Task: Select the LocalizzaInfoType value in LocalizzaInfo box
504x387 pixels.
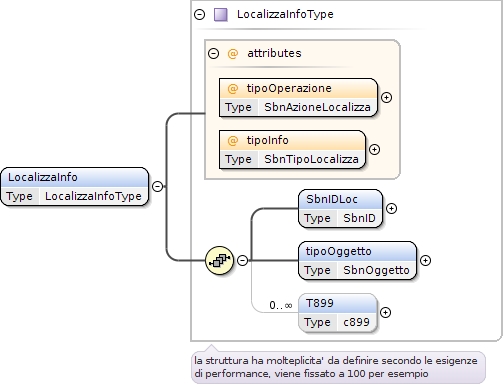Action: coord(93,196)
